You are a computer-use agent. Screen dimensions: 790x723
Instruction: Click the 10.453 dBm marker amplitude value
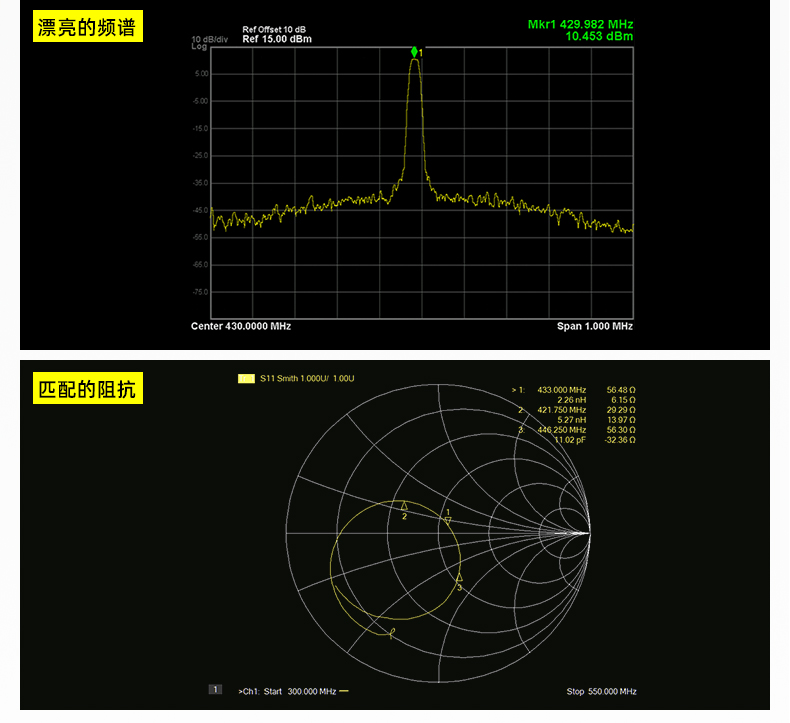pyautogui.click(x=599, y=36)
